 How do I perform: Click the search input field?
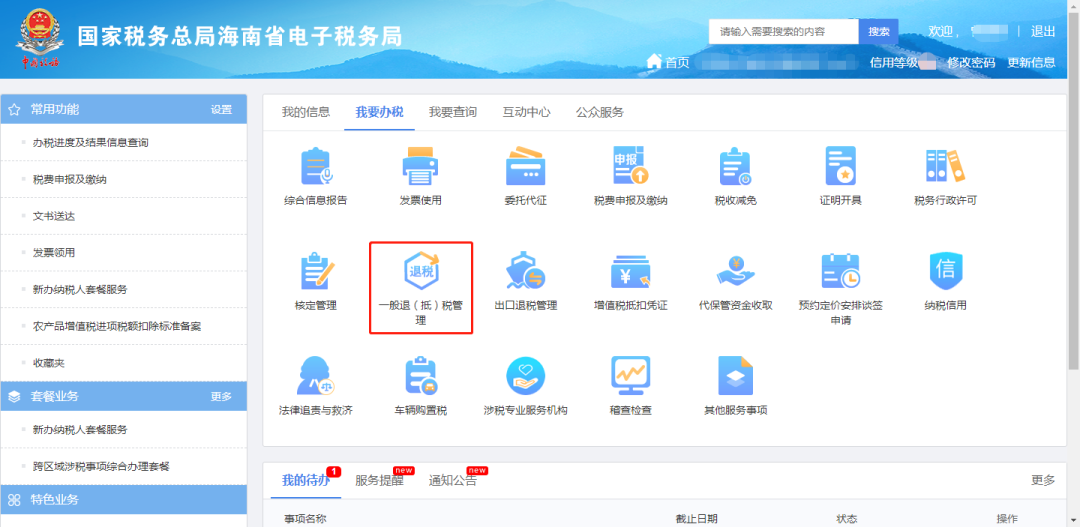784,32
